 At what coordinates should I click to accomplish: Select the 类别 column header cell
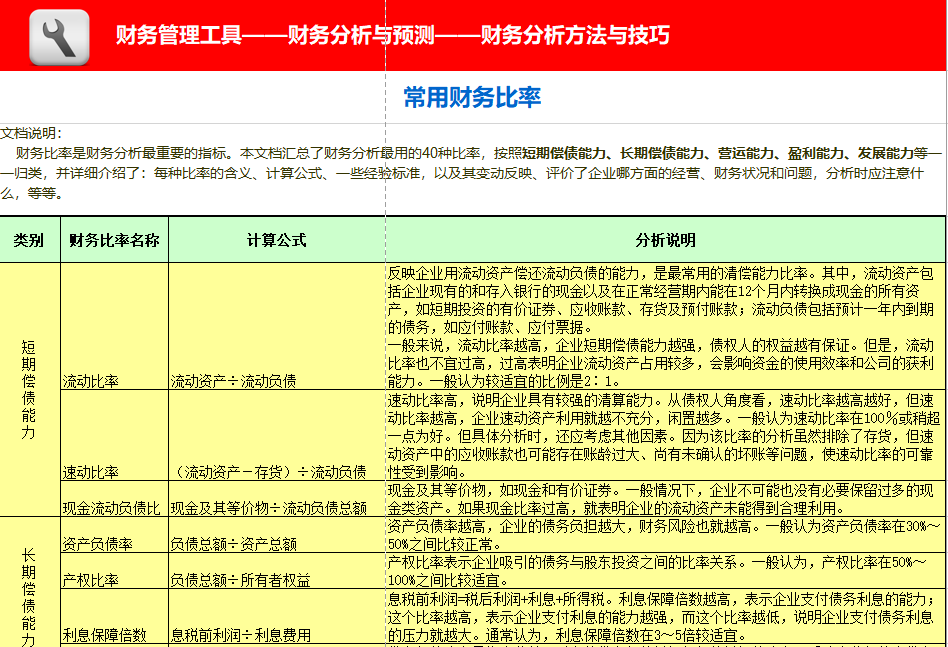pyautogui.click(x=30, y=239)
